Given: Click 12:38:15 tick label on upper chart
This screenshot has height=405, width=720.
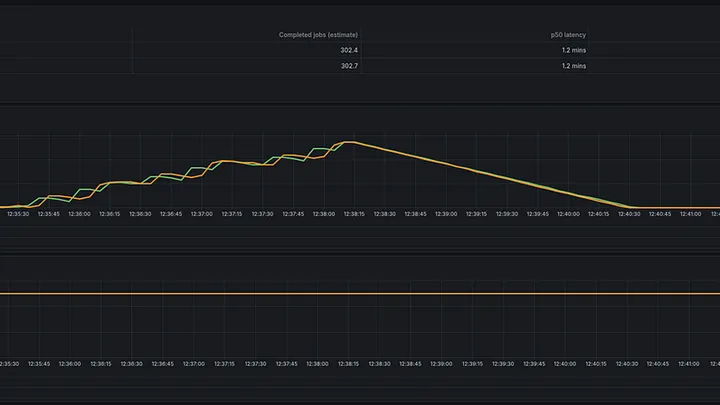Looking at the screenshot, I should click(x=354, y=214).
